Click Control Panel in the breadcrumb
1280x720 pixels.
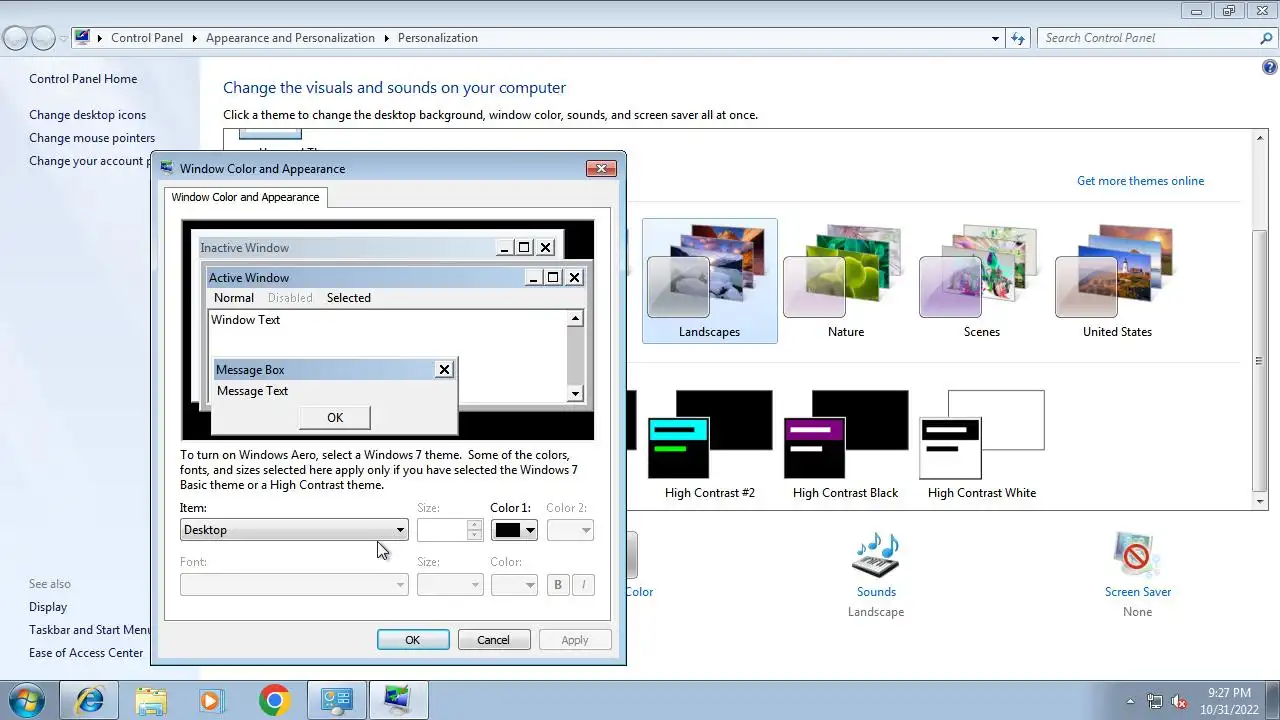pos(147,38)
